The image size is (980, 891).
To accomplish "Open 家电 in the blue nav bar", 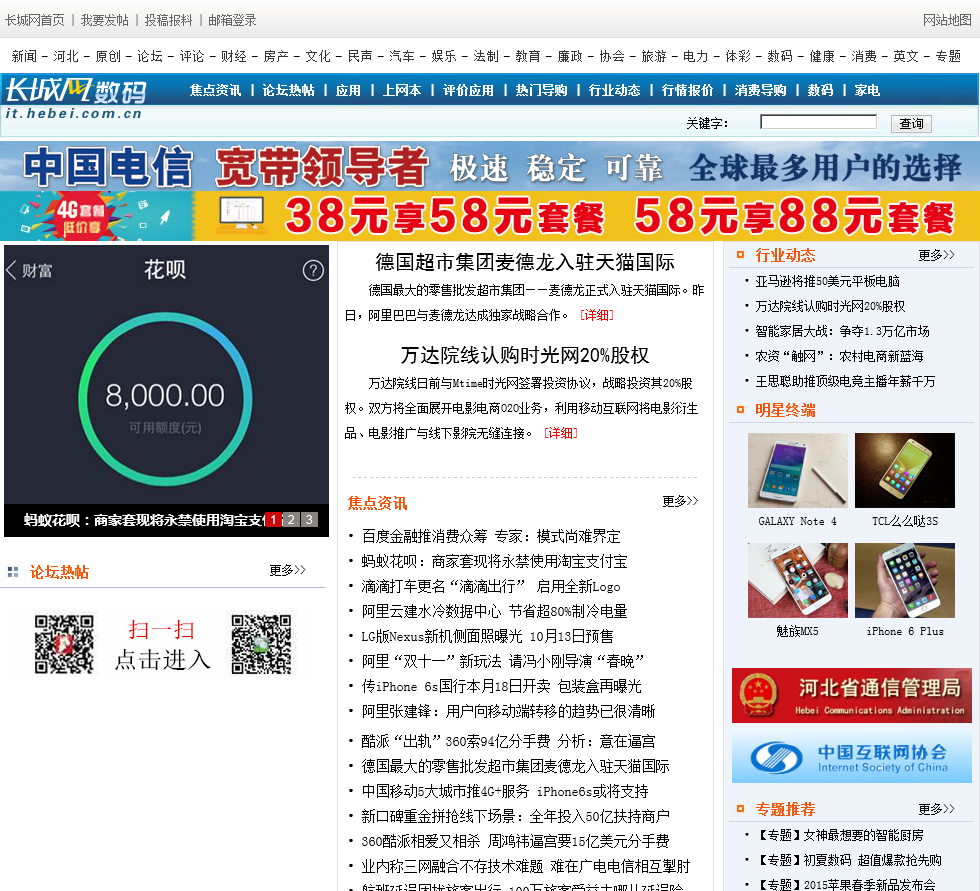I will point(867,90).
